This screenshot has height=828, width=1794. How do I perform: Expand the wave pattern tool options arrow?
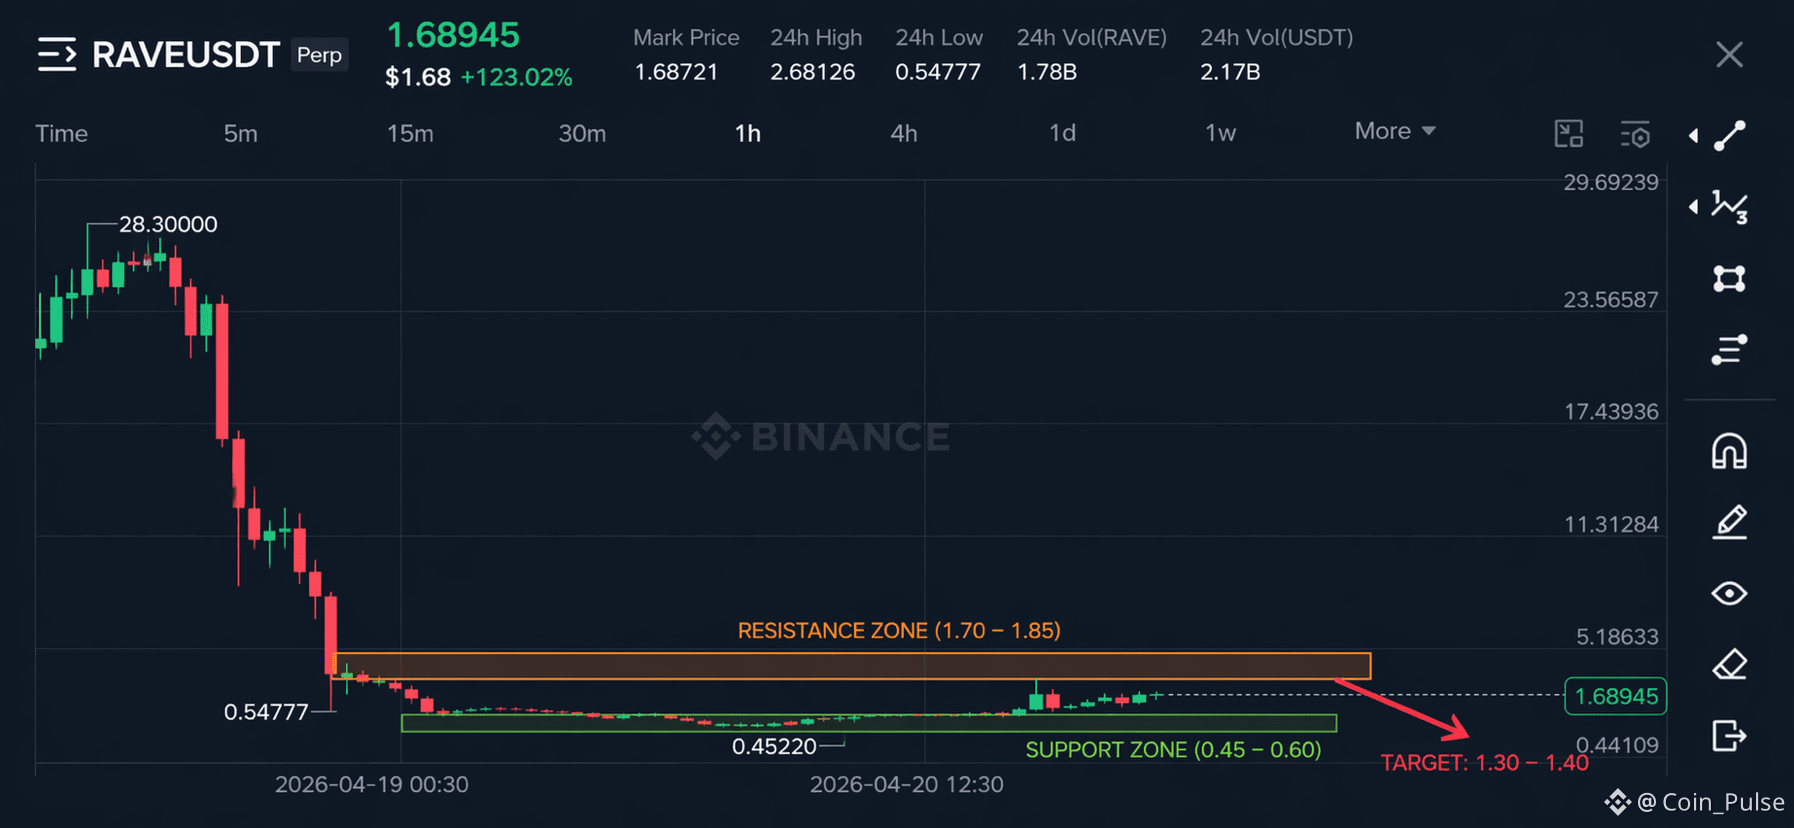point(1693,207)
